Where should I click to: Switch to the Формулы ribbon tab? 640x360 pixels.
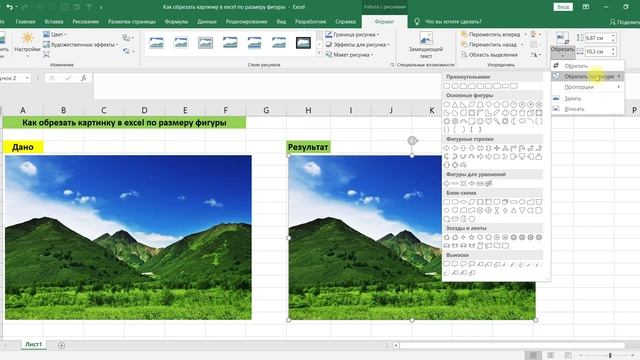(176, 22)
